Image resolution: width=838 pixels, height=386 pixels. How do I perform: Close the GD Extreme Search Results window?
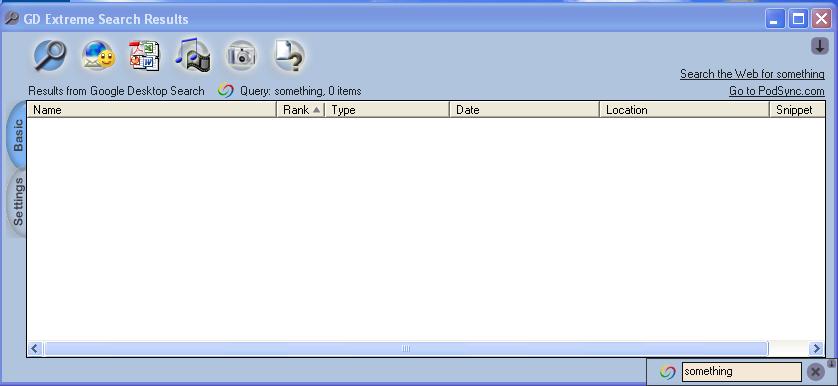[822, 19]
